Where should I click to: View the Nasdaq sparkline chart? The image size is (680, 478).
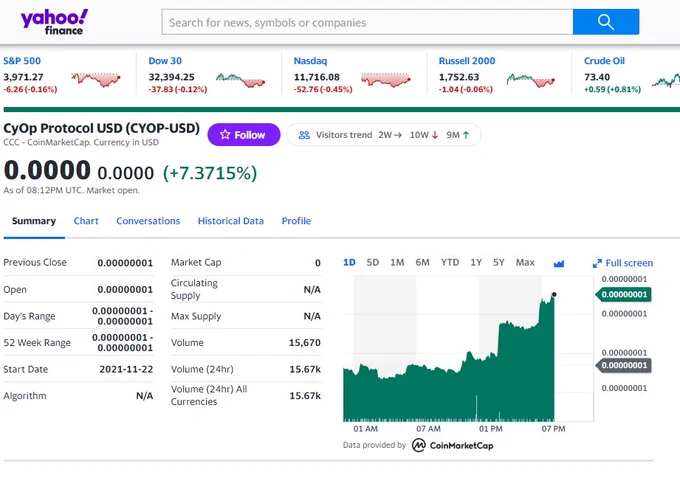click(x=386, y=80)
